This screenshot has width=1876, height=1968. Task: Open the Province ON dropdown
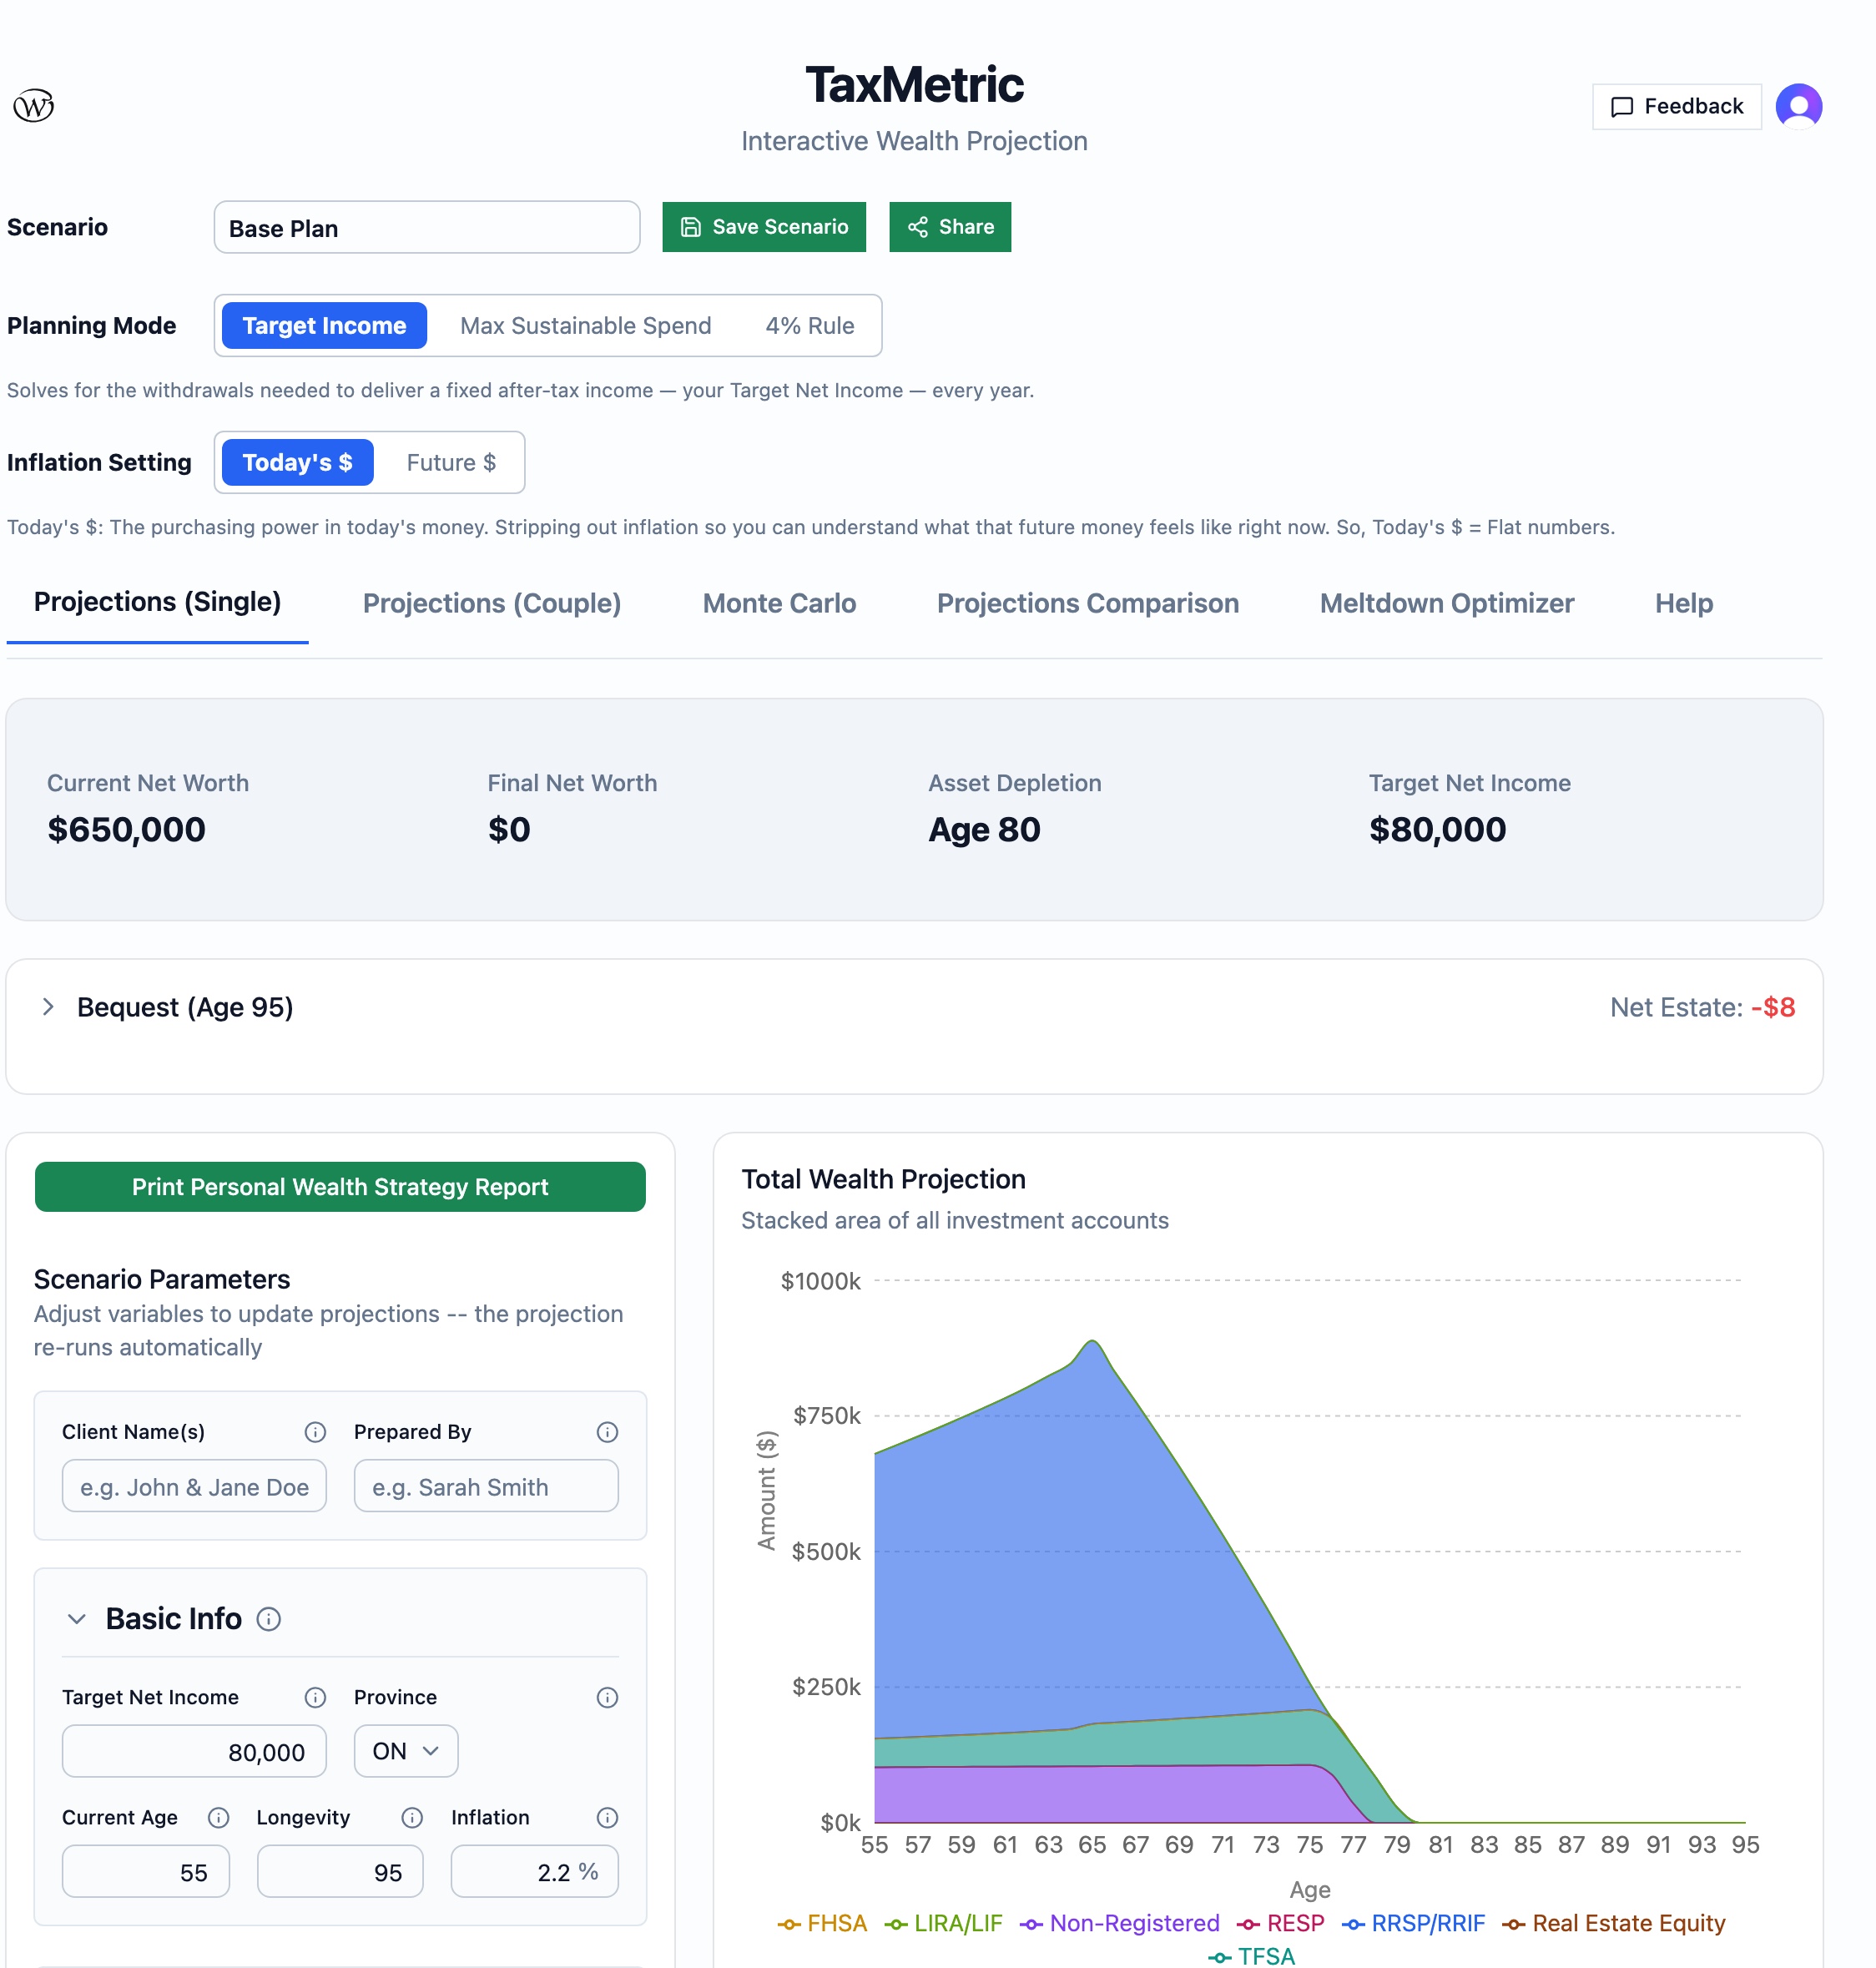(405, 1751)
